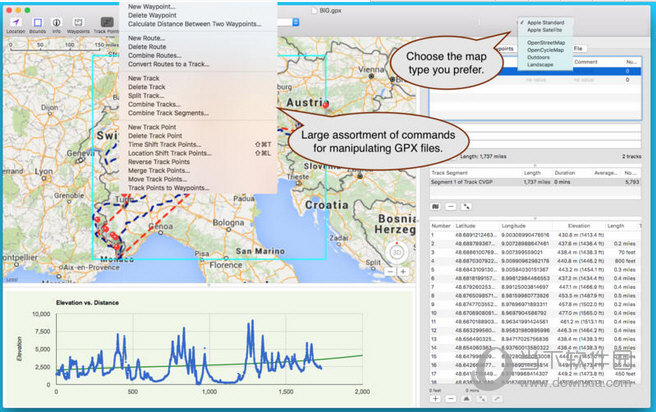Select Reverse Track Points menu item
This screenshot has width=656, height=412.
(159, 162)
